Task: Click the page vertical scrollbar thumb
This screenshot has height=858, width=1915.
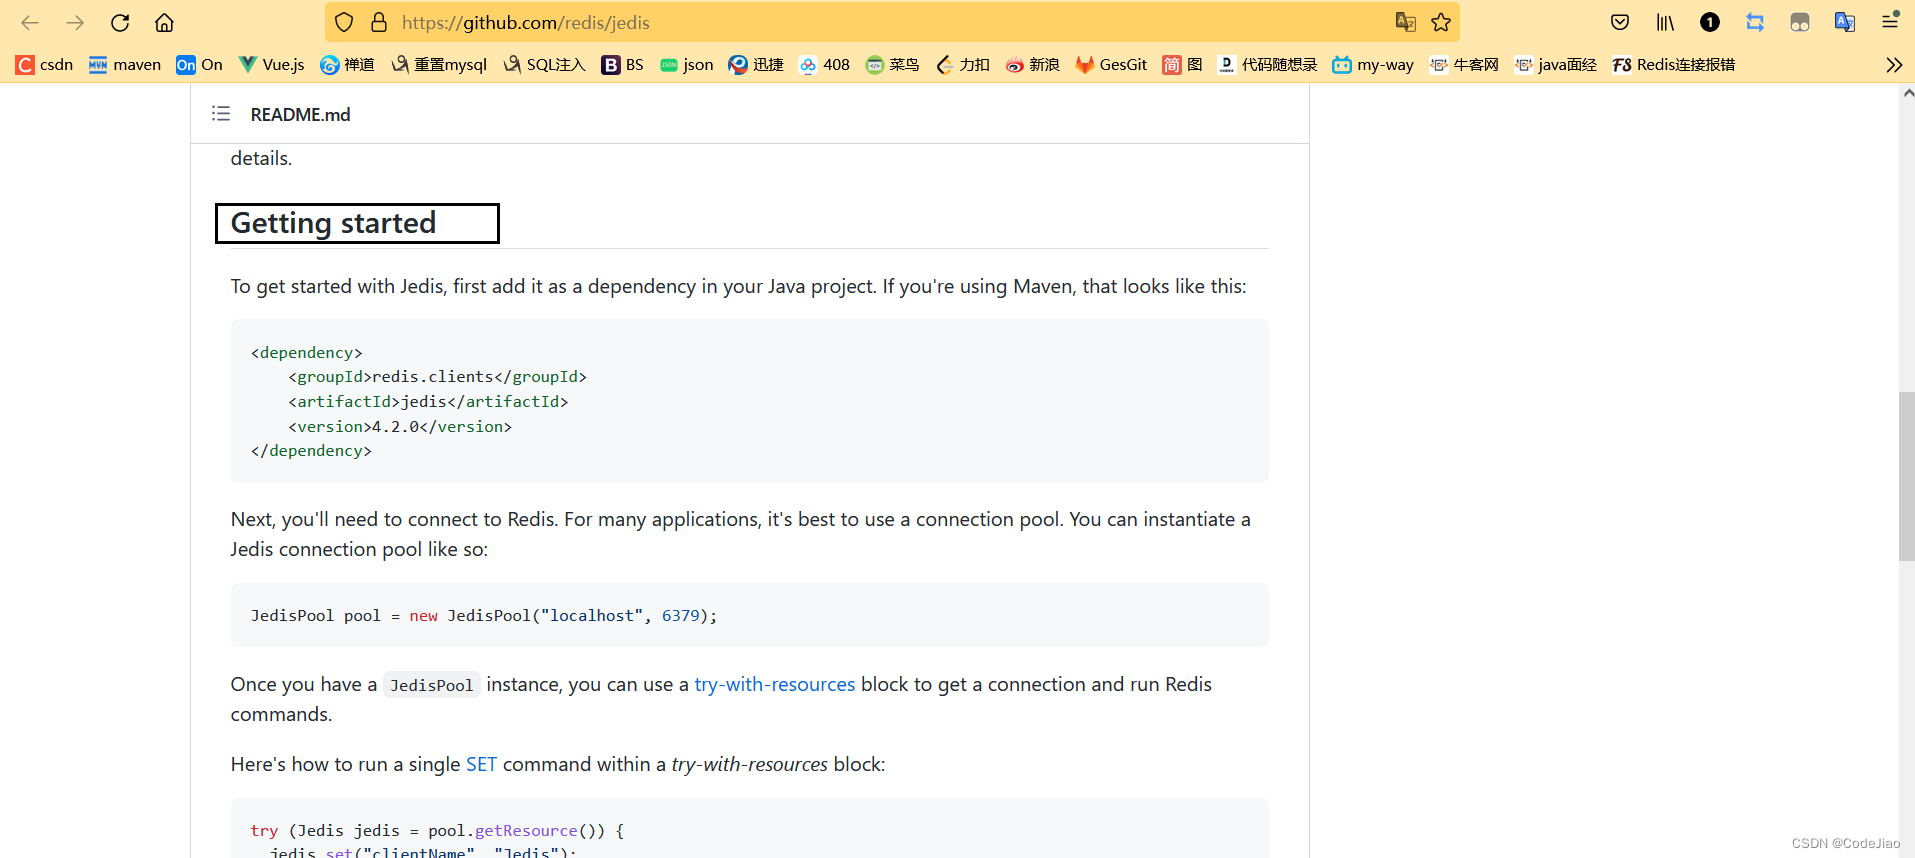Action: [1907, 476]
